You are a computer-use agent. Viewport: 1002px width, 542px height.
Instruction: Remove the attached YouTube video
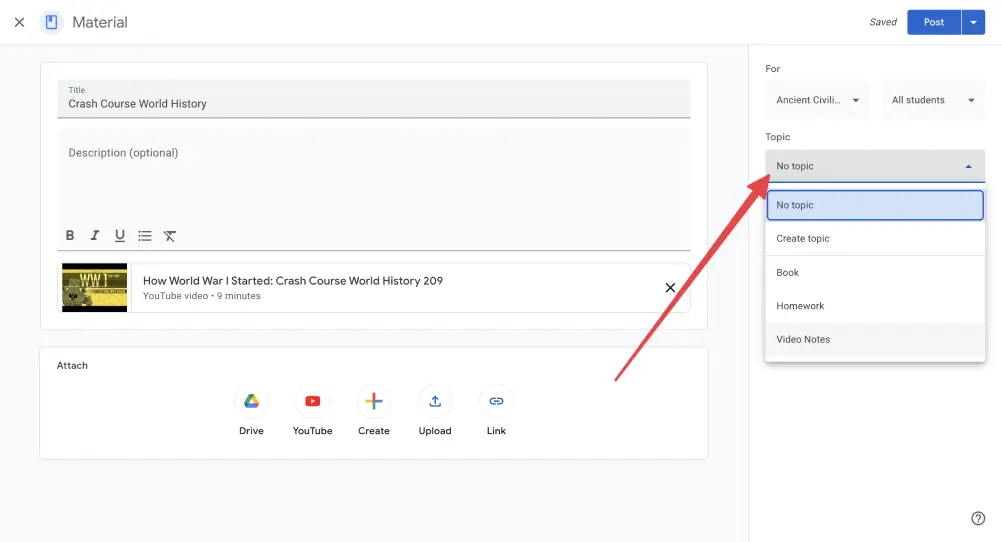[x=670, y=288]
